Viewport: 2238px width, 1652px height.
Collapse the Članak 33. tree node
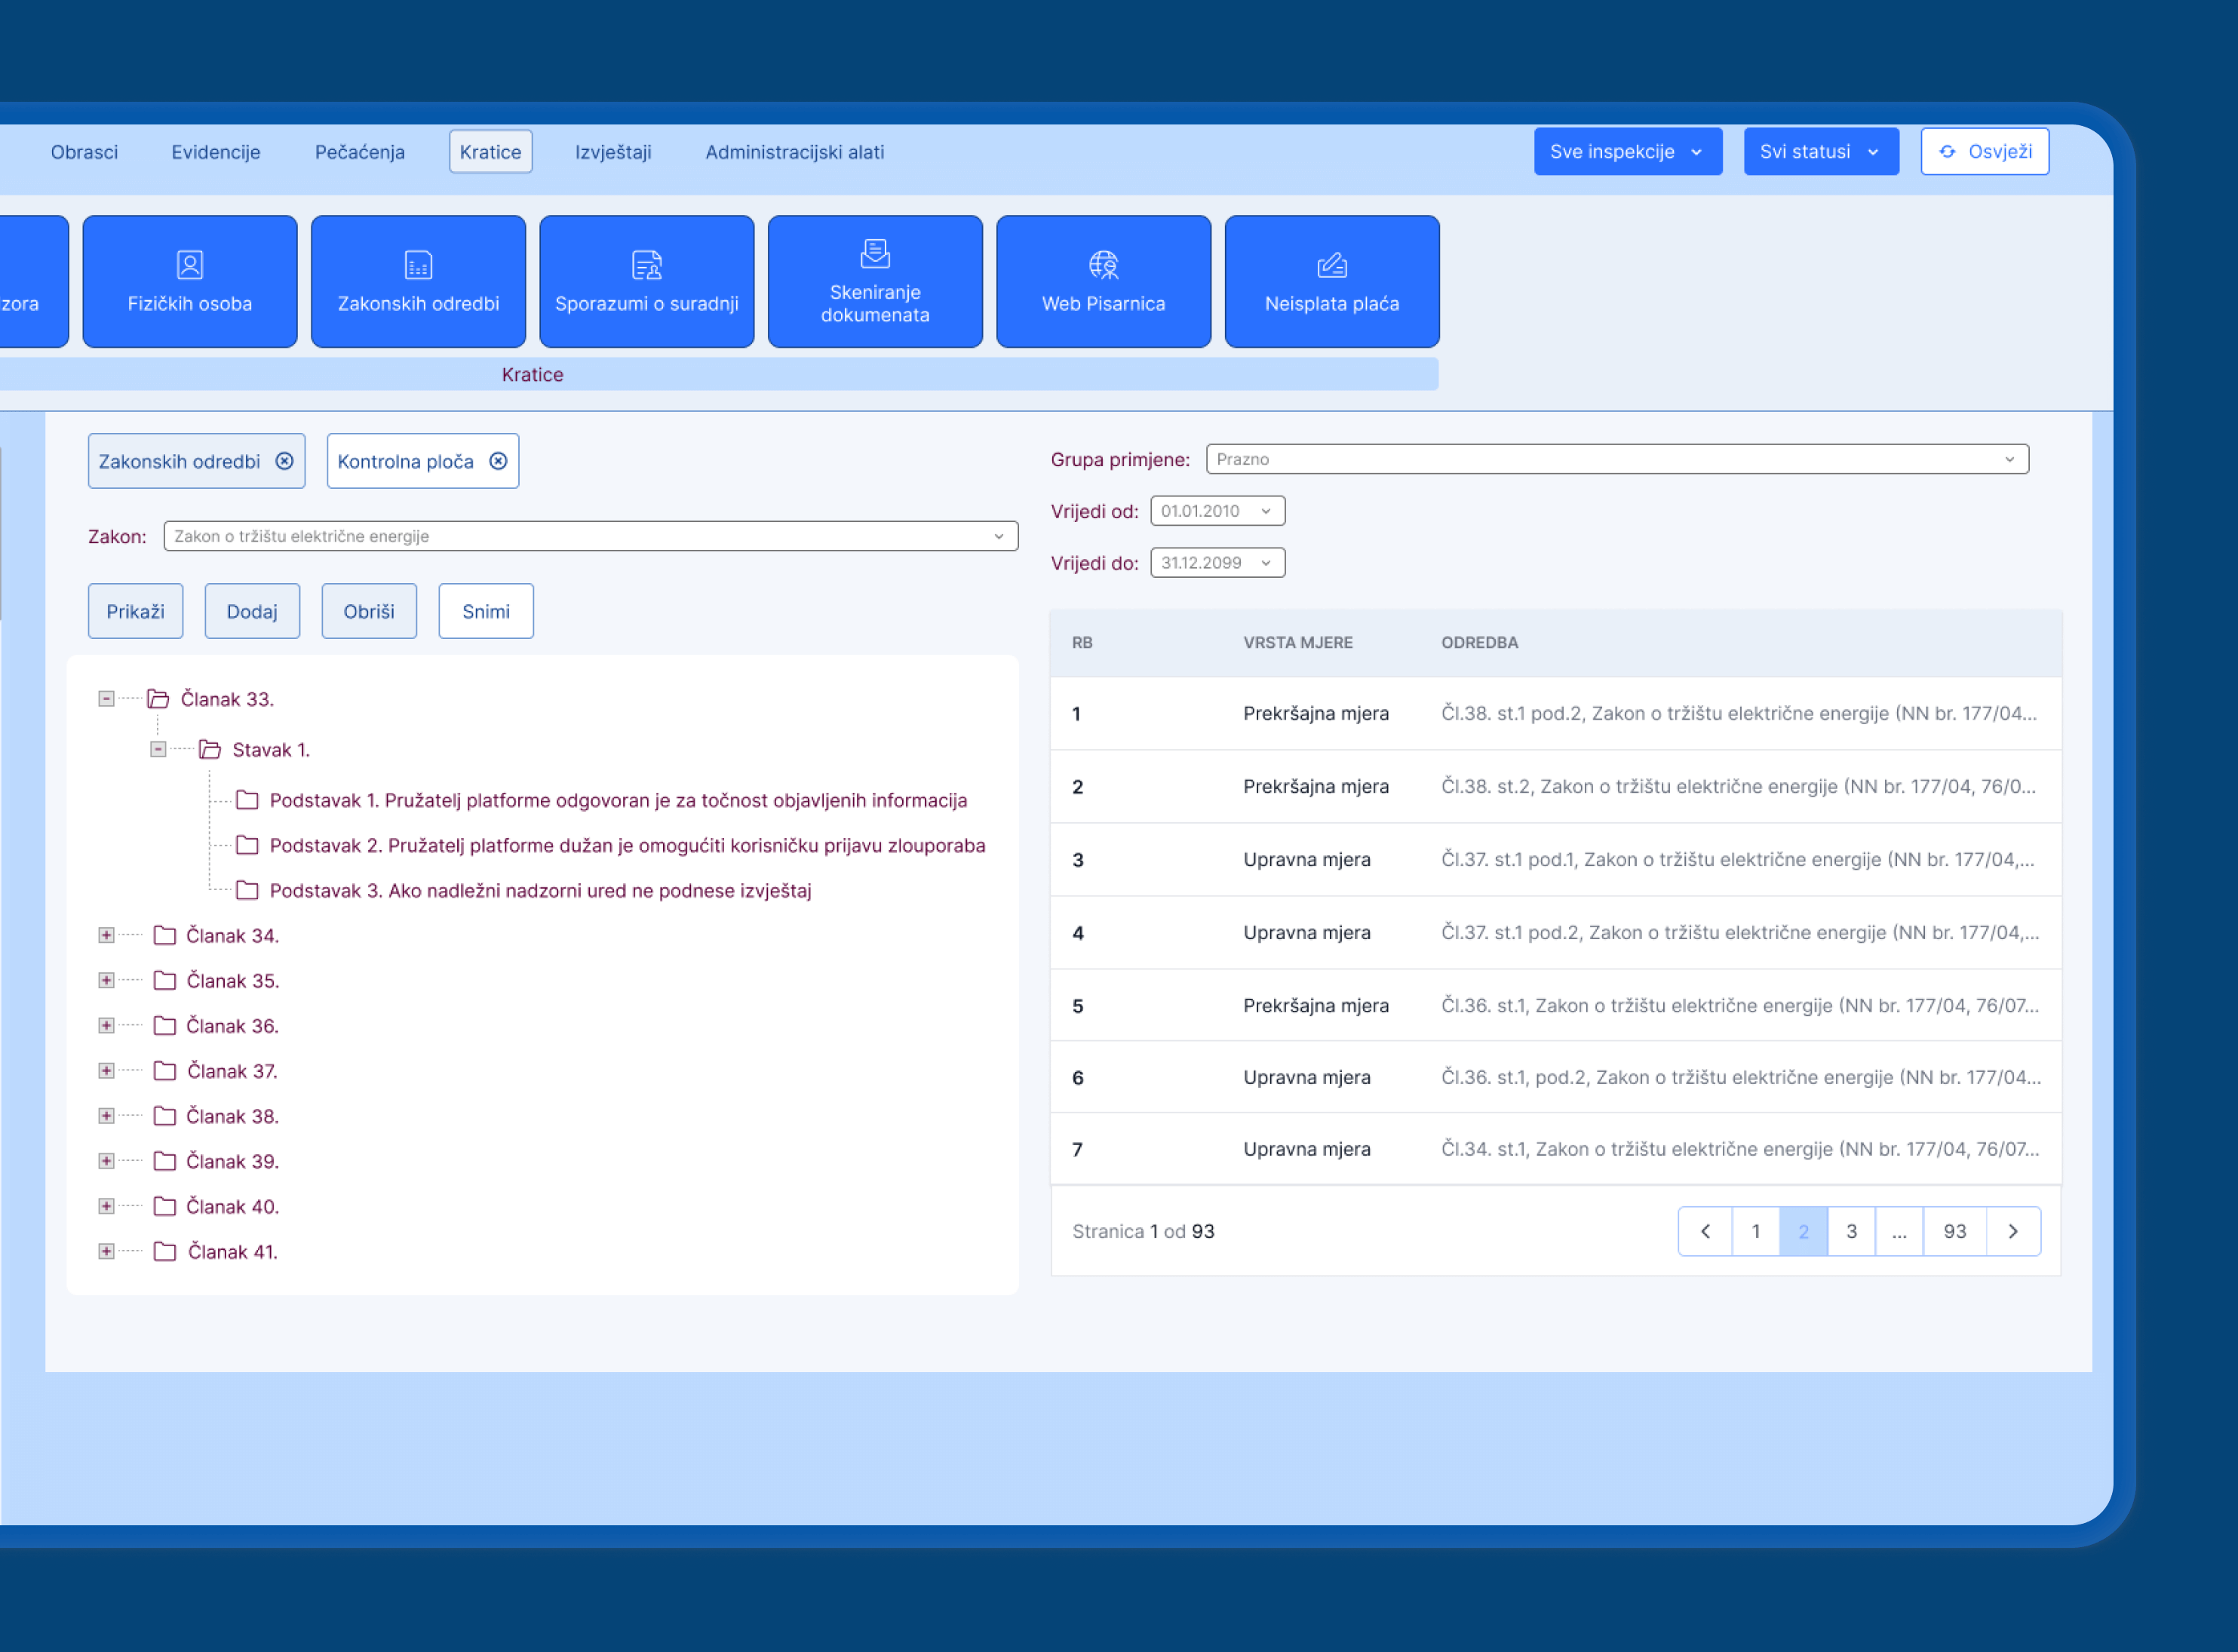point(106,698)
